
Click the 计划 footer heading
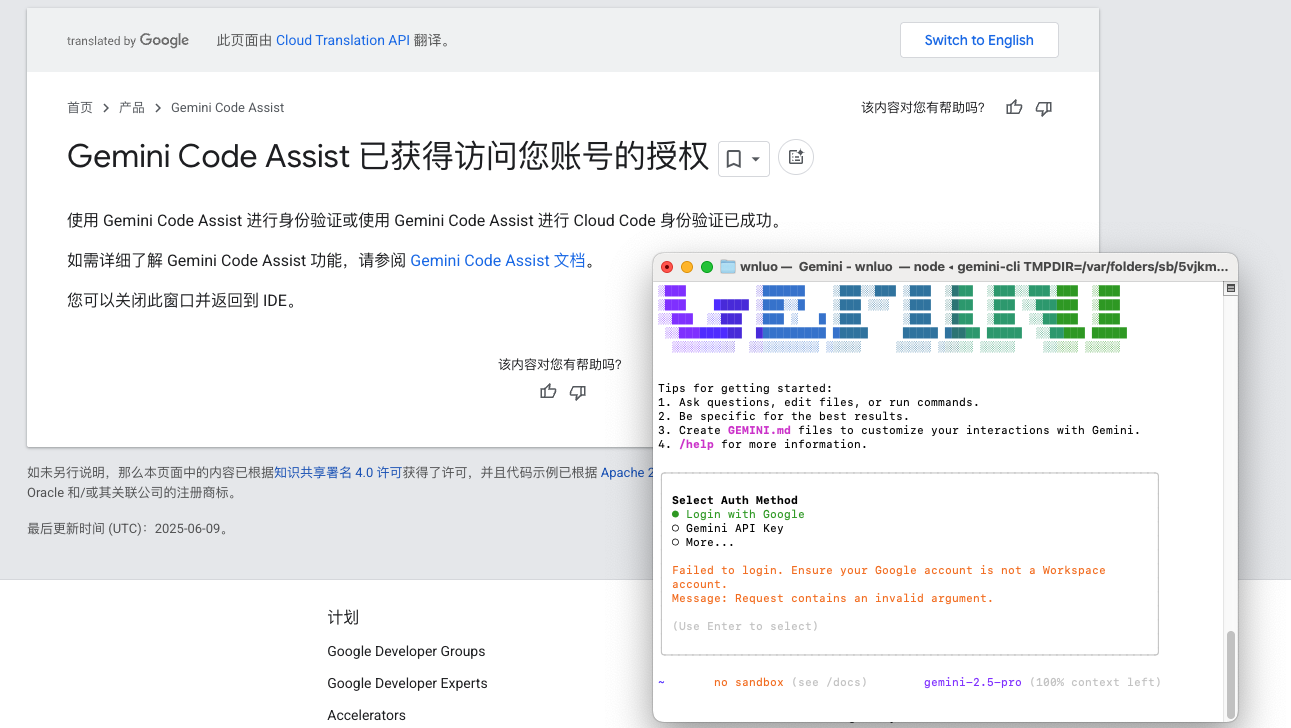coord(343,617)
